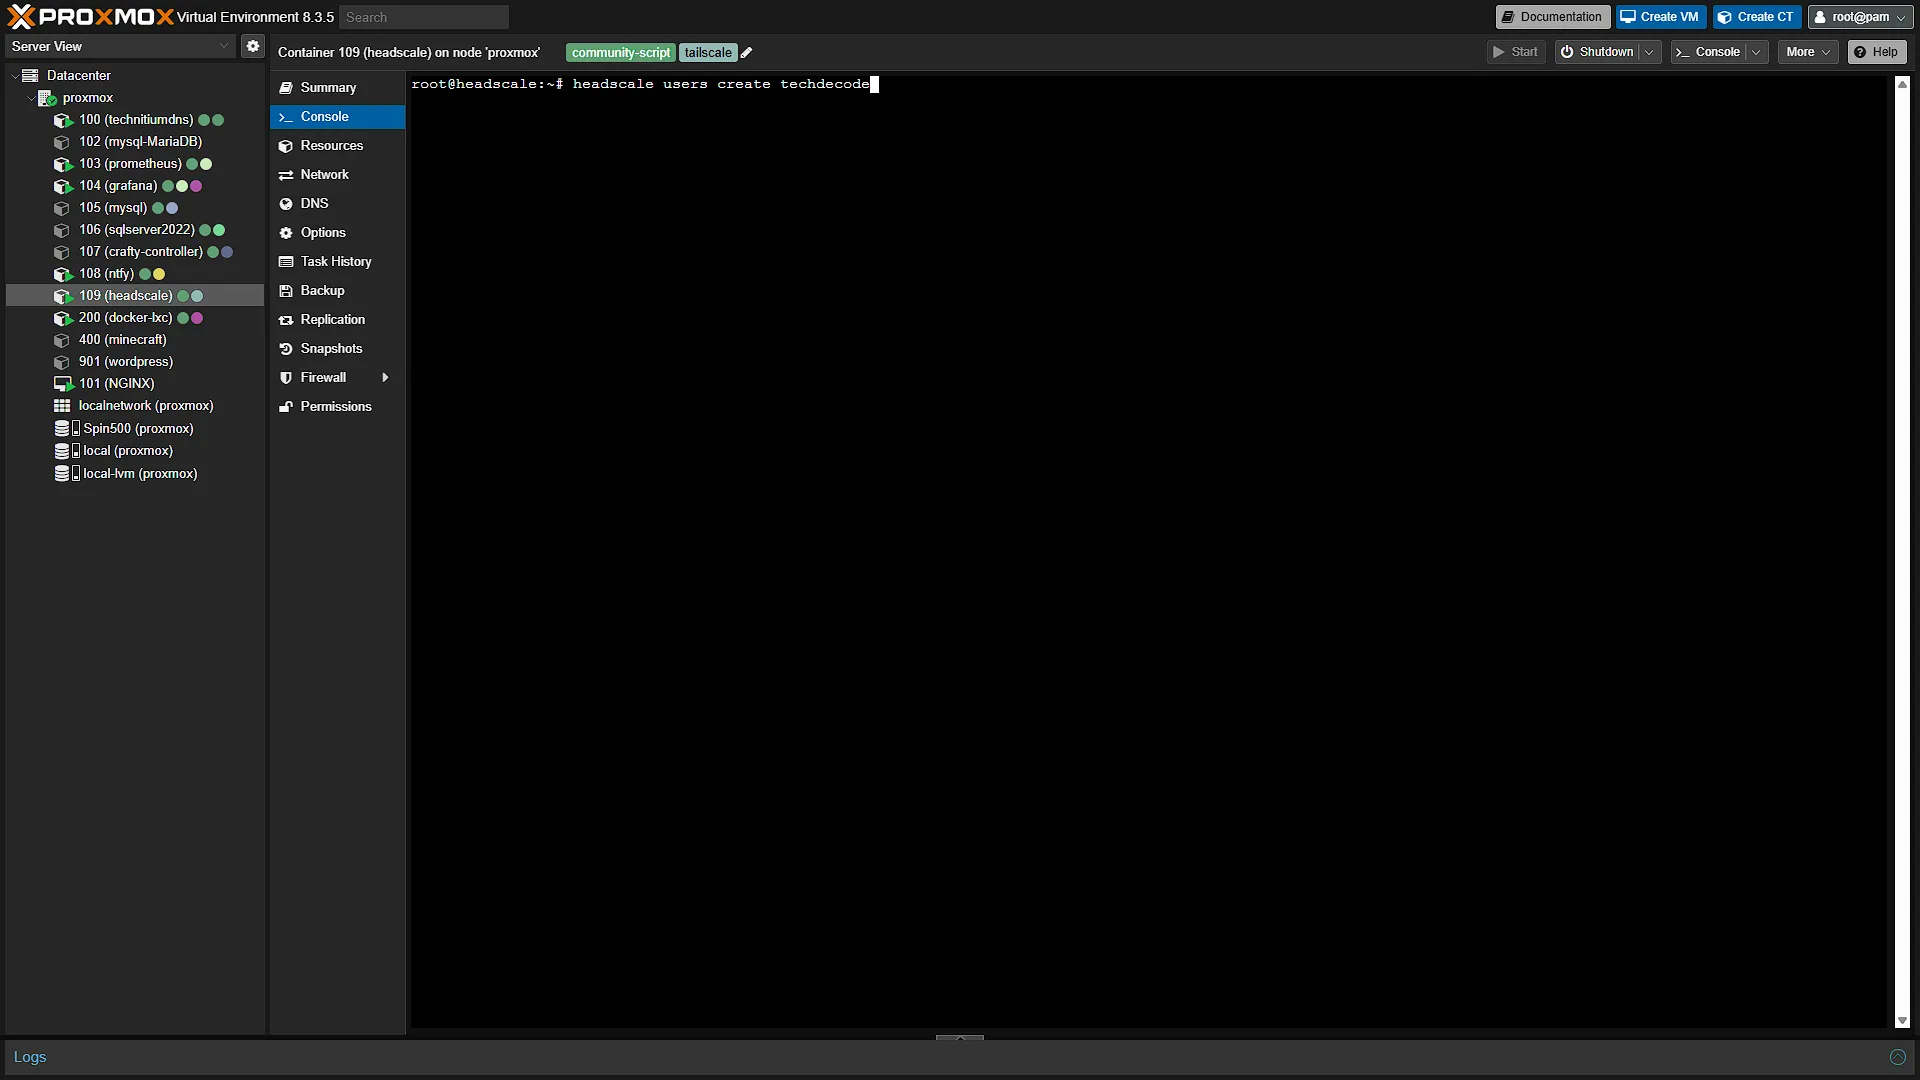Collapse the proxmox node expander
The width and height of the screenshot is (1920, 1080).
(31, 98)
